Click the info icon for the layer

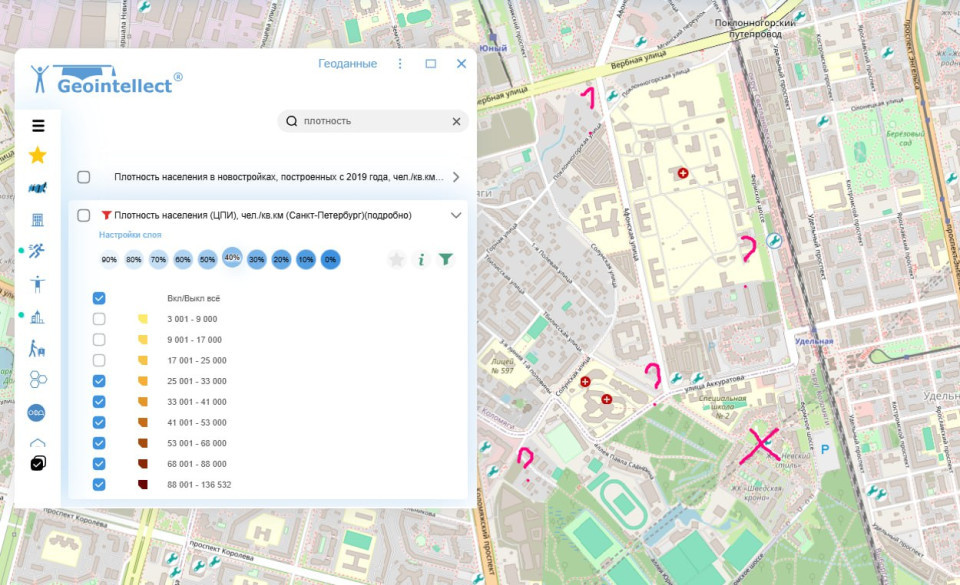[421, 260]
